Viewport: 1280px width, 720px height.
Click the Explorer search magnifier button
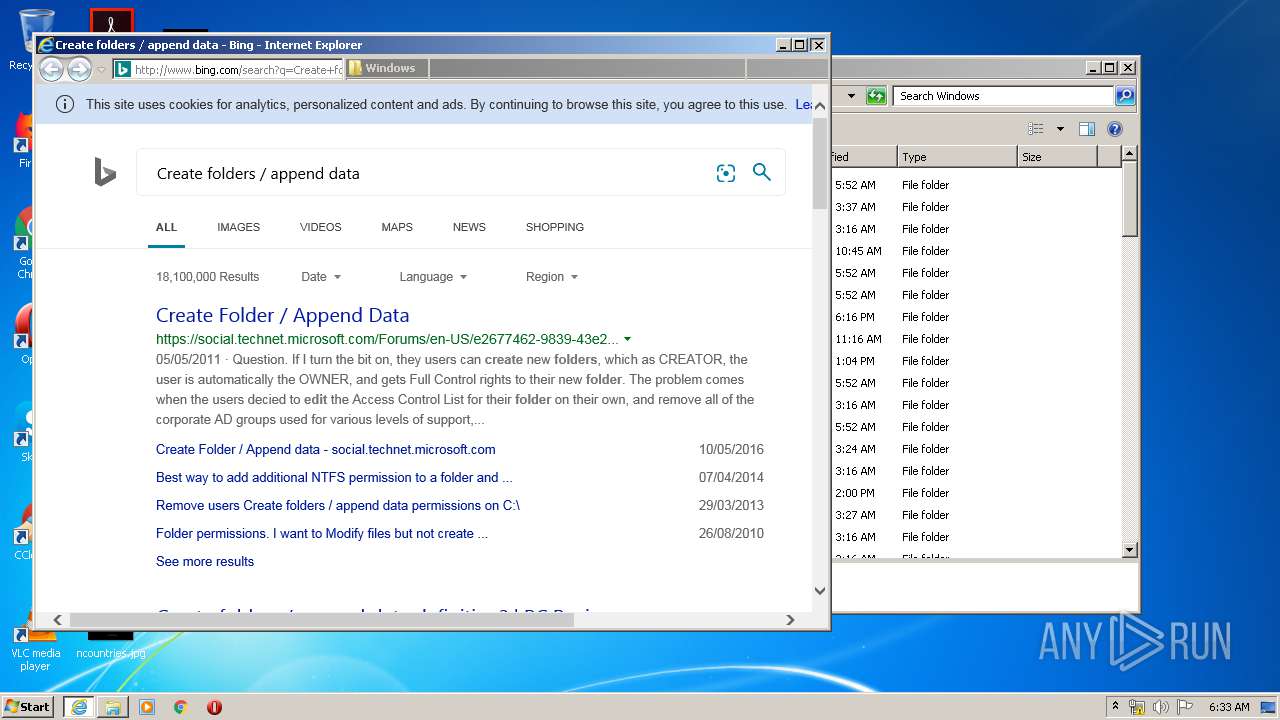pyautogui.click(x=1125, y=96)
